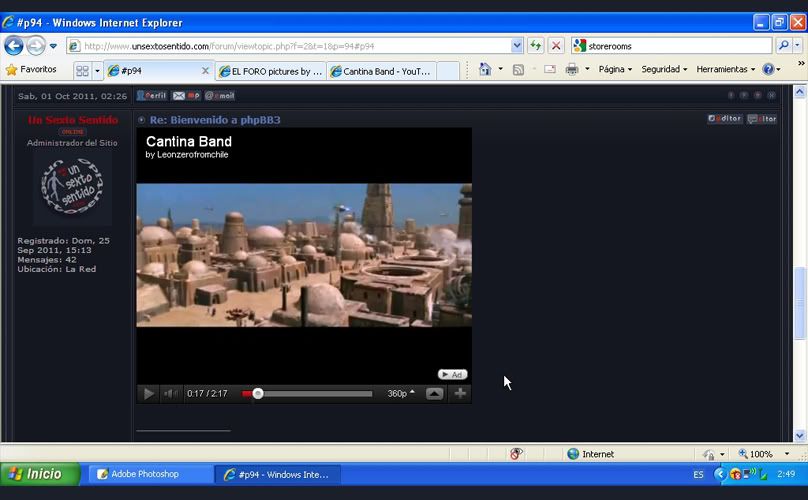Expand hidden system tray icons arrow
The width and height of the screenshot is (808, 500).
(719, 474)
